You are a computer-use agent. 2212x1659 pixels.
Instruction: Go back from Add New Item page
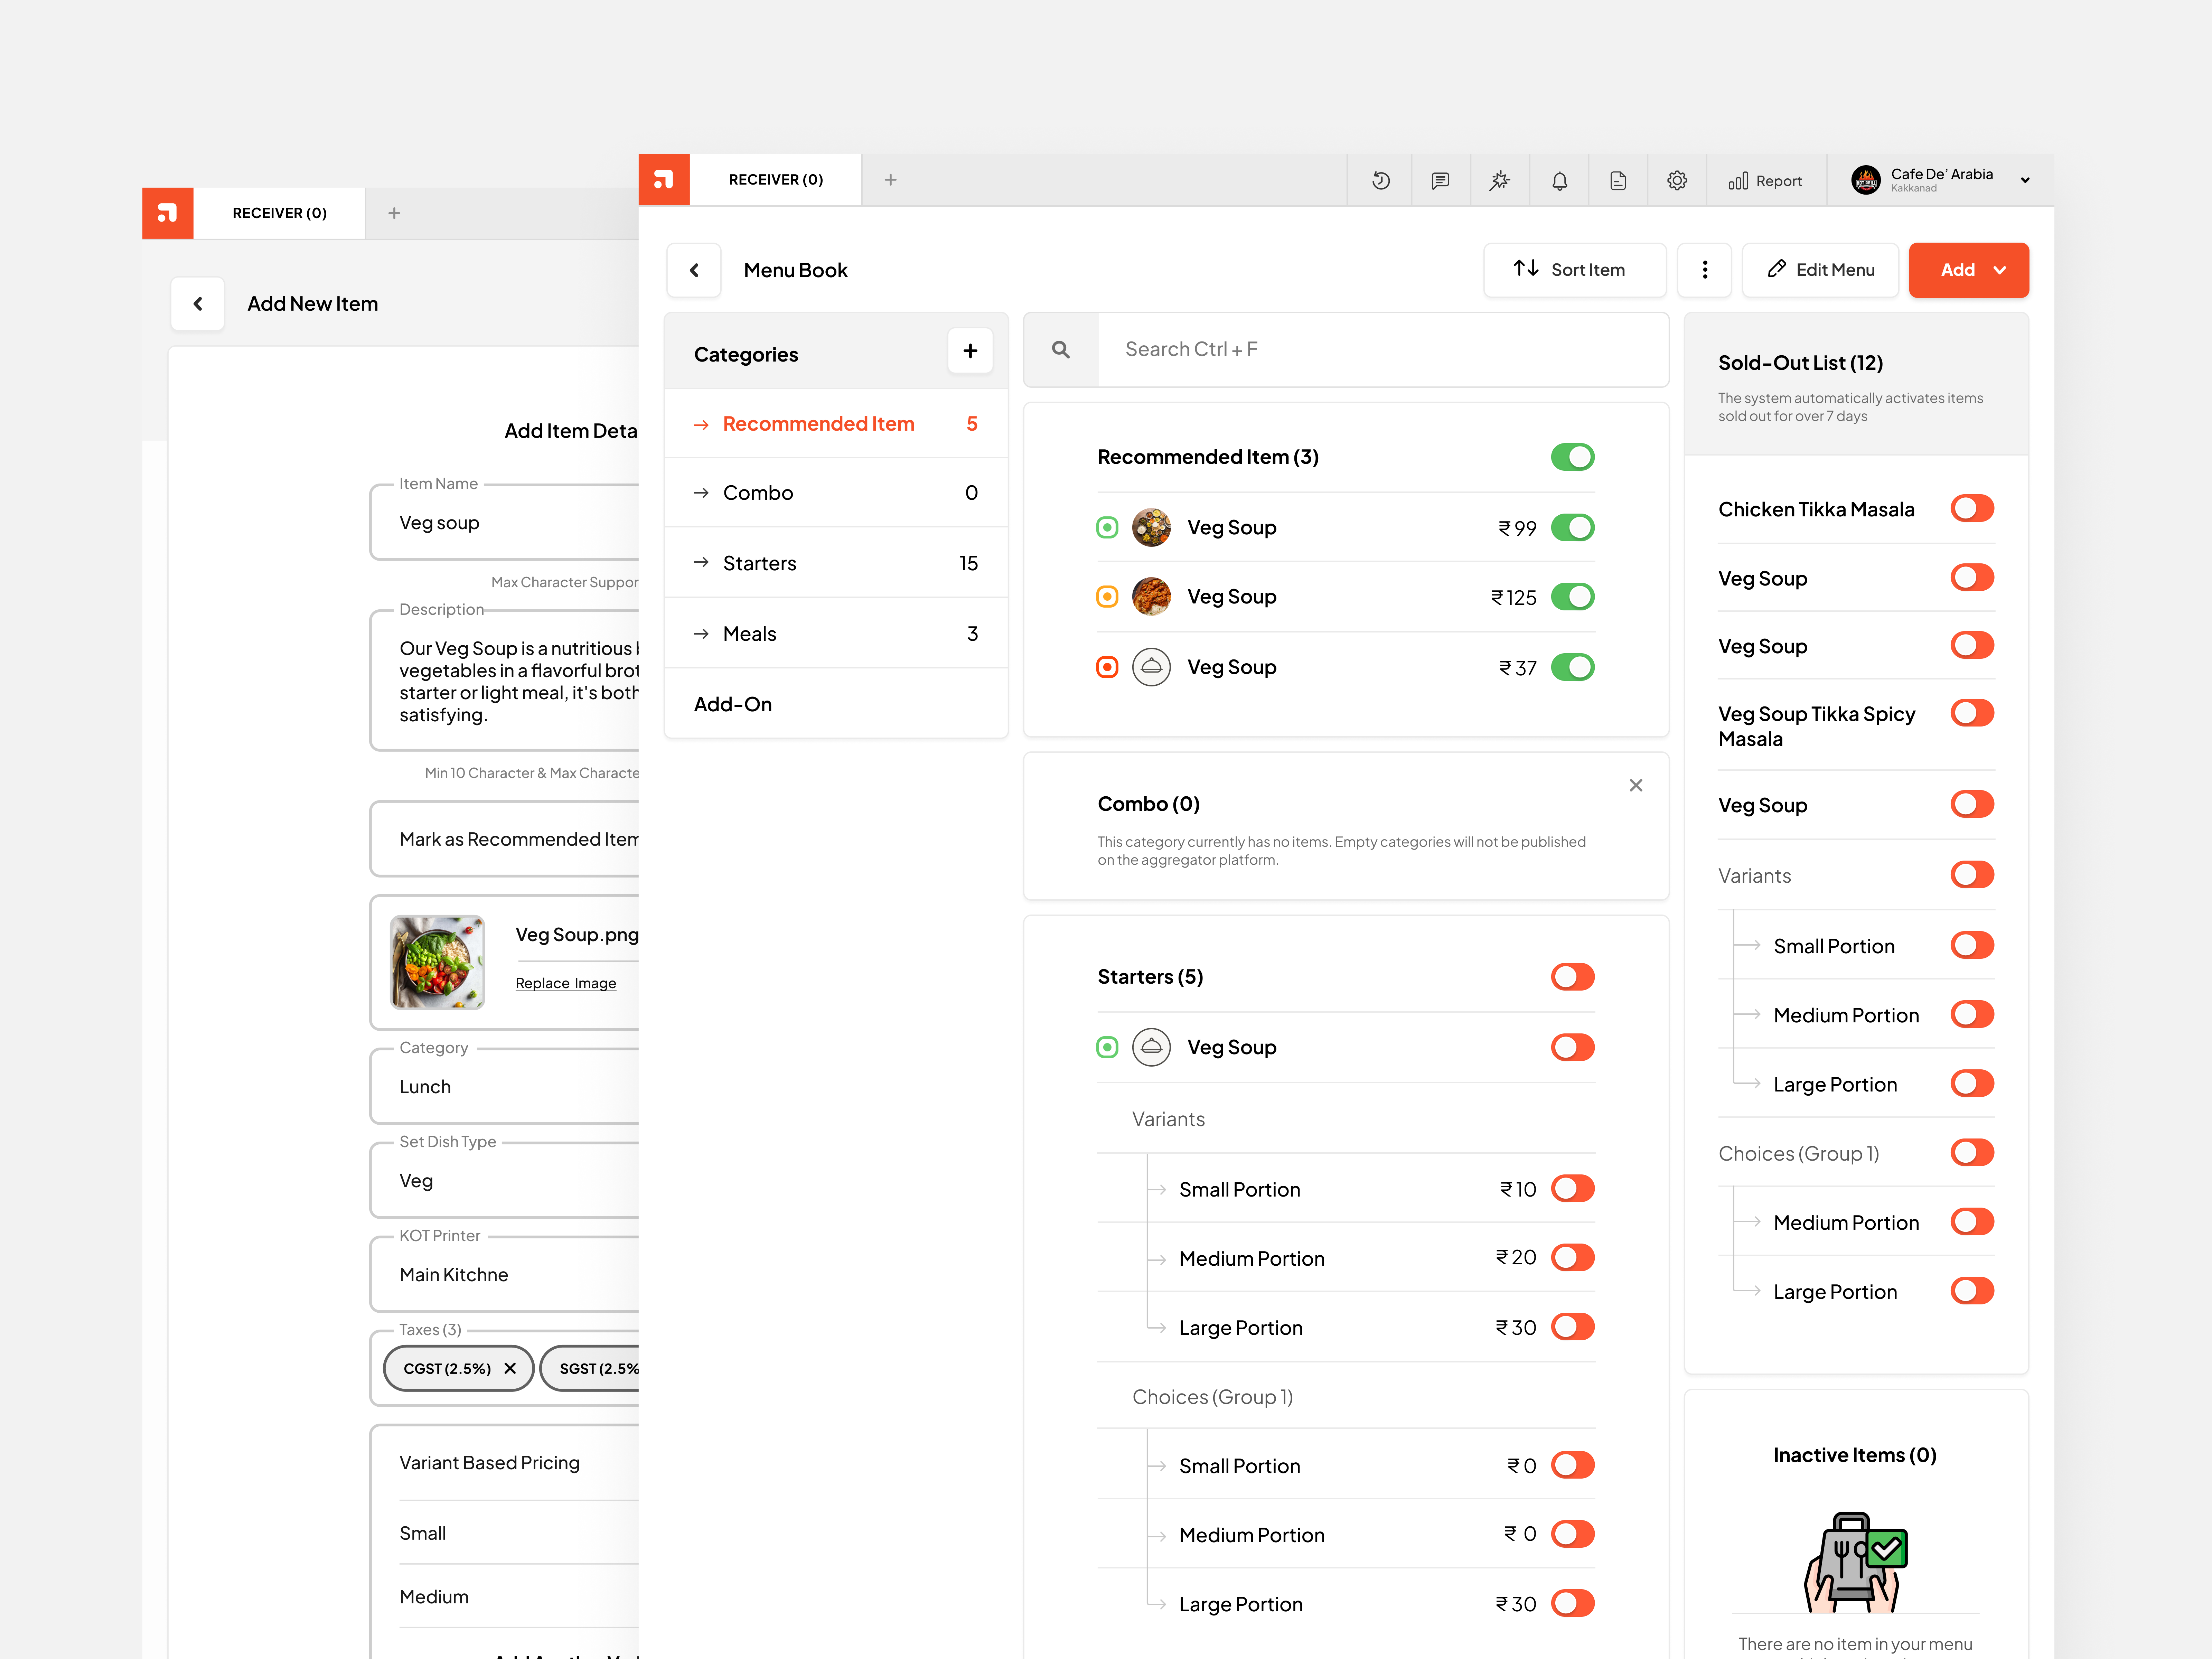(198, 304)
